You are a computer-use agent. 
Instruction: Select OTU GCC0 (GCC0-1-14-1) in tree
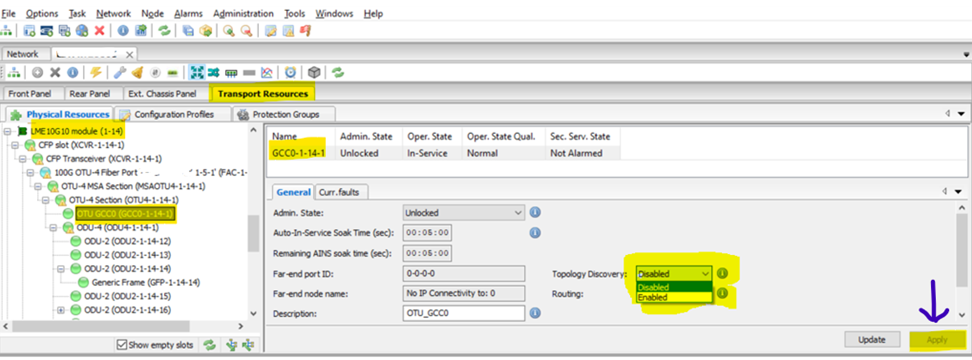click(124, 214)
